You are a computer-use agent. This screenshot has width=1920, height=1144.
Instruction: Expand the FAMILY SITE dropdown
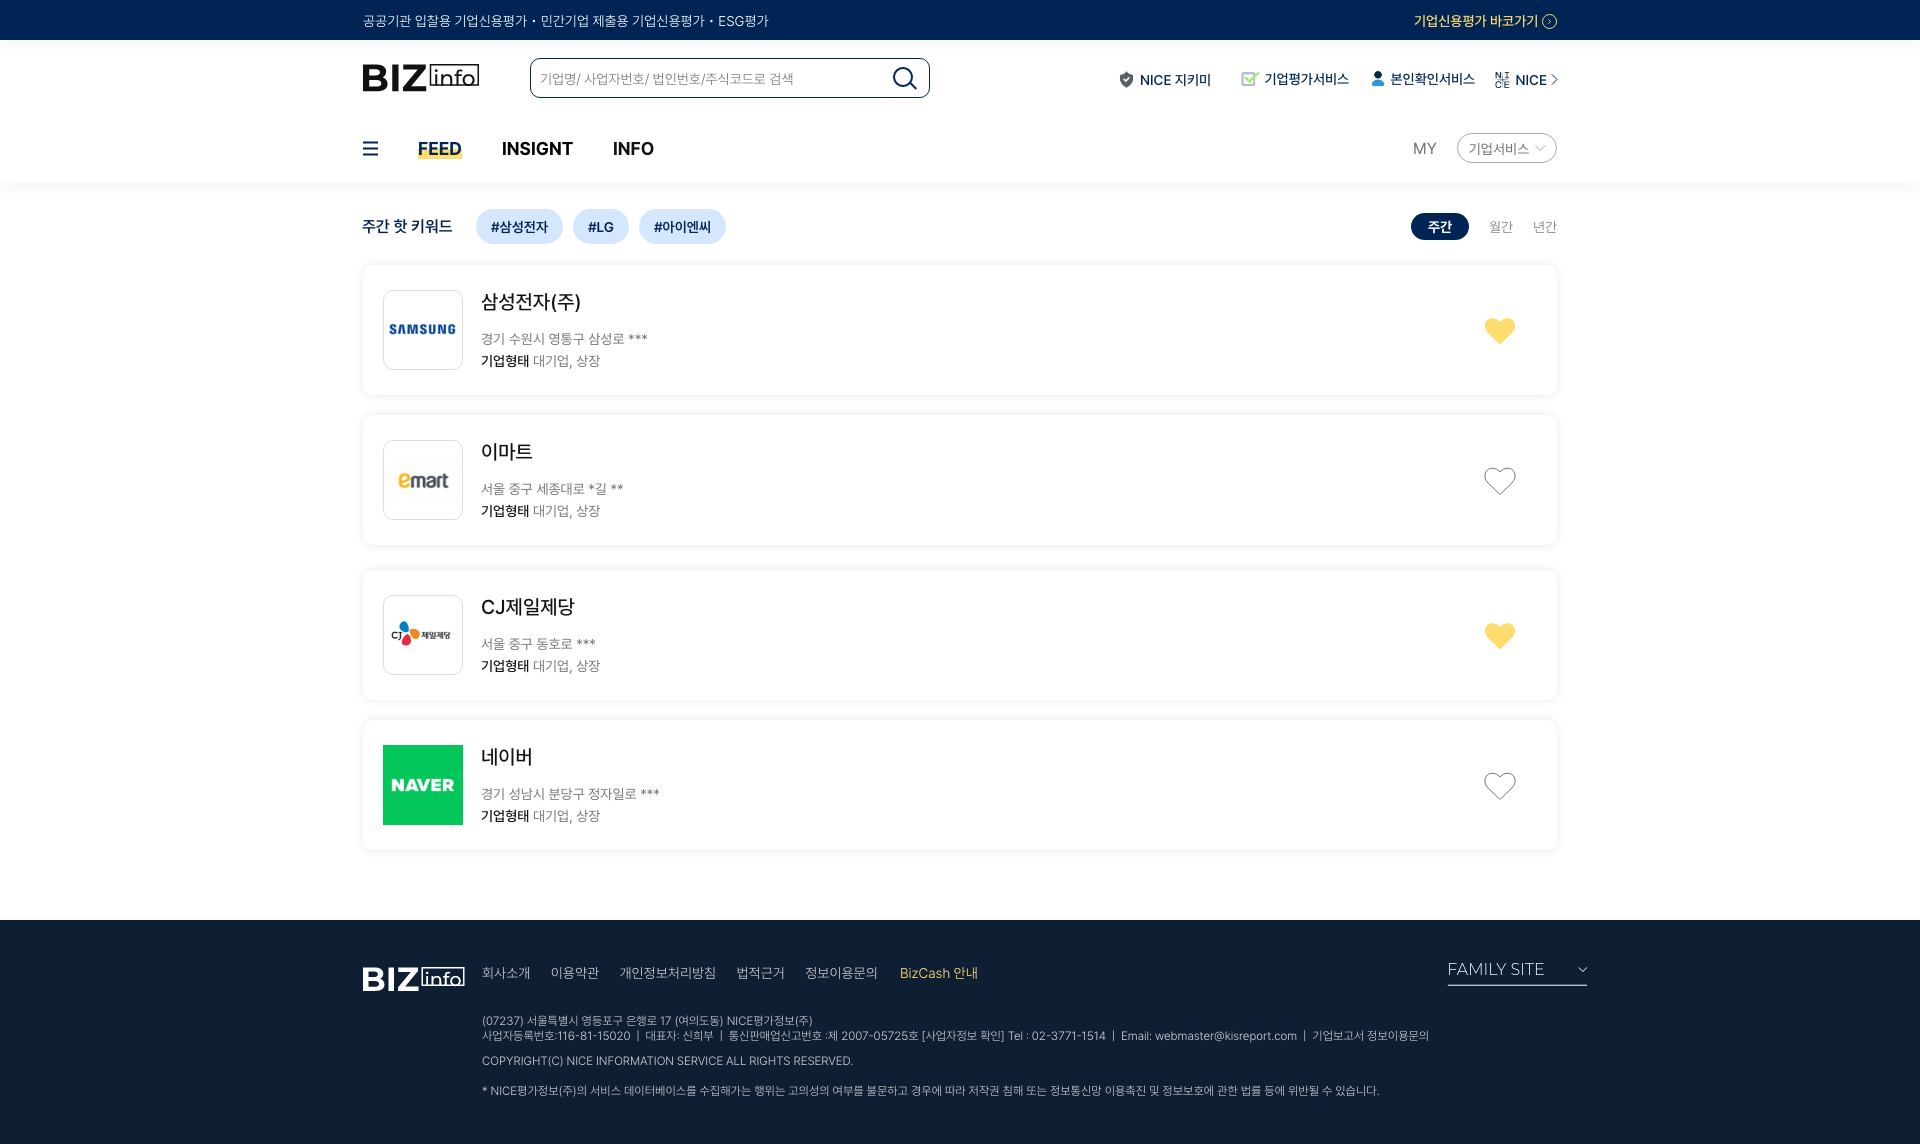(x=1517, y=970)
